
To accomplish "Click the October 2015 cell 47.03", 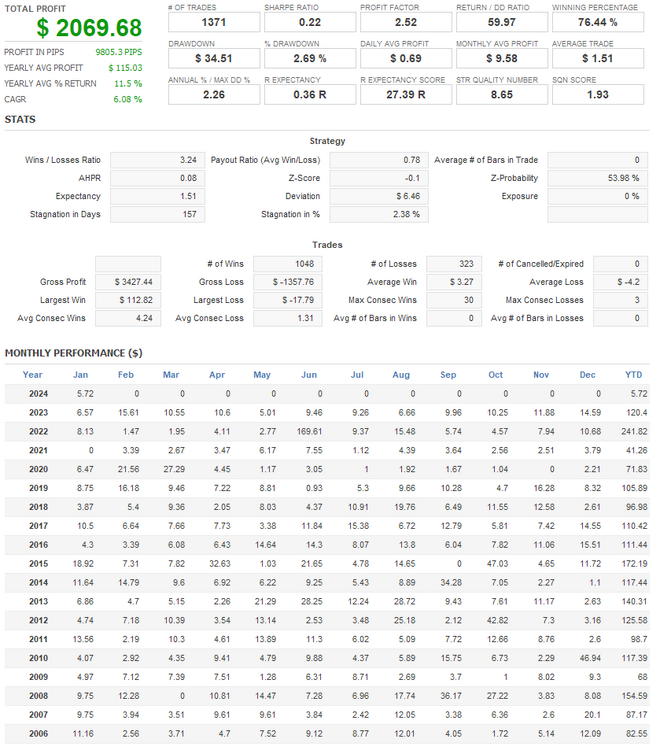I will click(x=497, y=564).
